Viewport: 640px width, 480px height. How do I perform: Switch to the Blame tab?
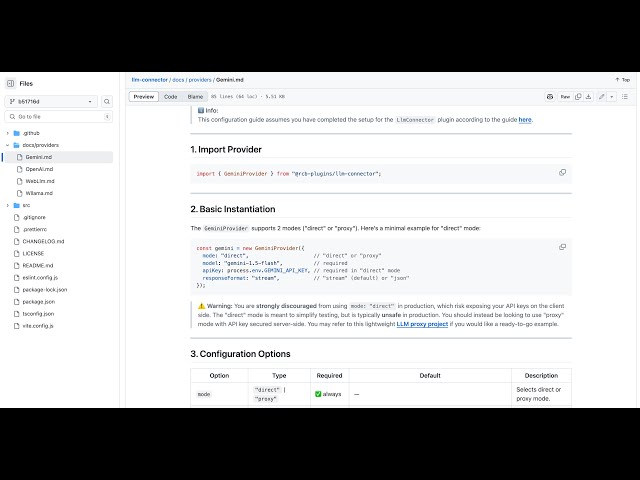(195, 97)
